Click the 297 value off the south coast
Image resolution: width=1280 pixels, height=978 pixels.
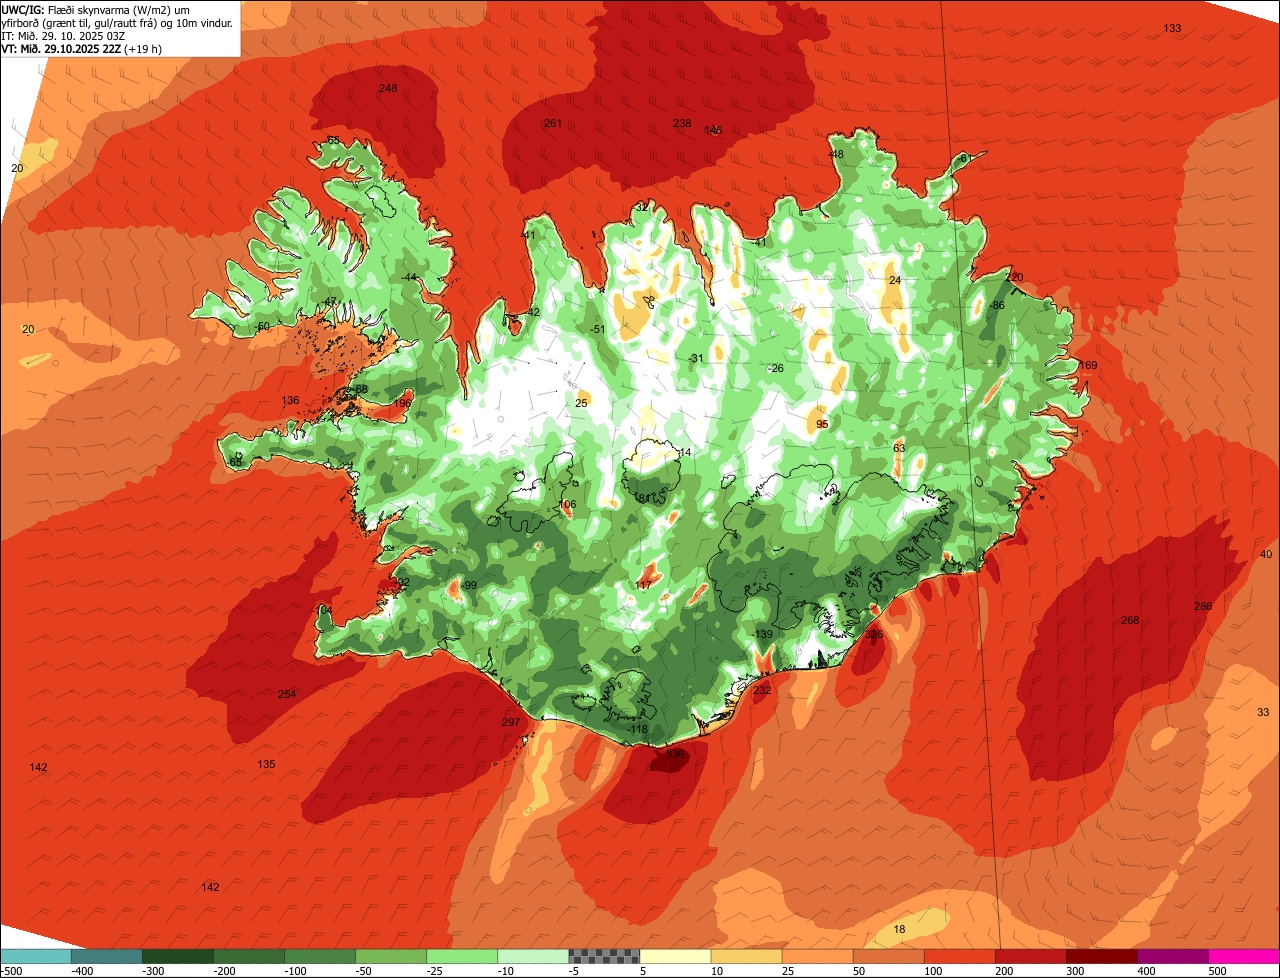pyautogui.click(x=511, y=723)
